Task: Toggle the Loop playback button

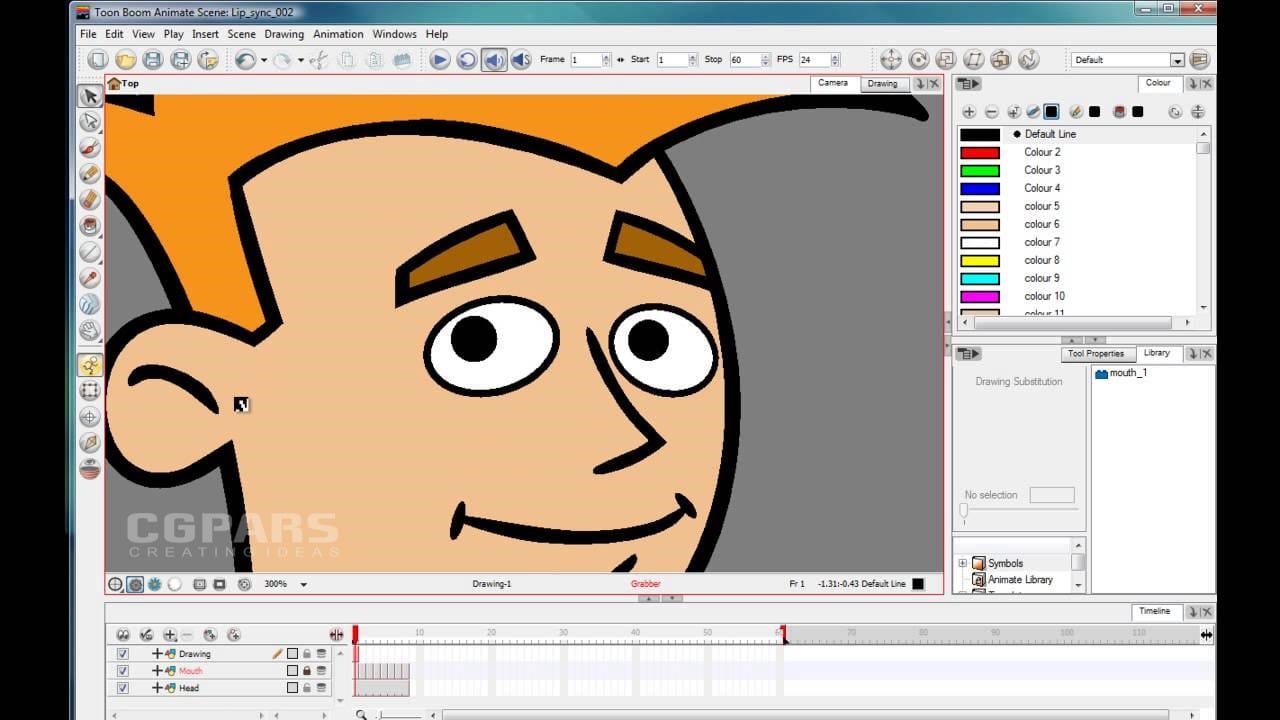Action: pyautogui.click(x=467, y=60)
